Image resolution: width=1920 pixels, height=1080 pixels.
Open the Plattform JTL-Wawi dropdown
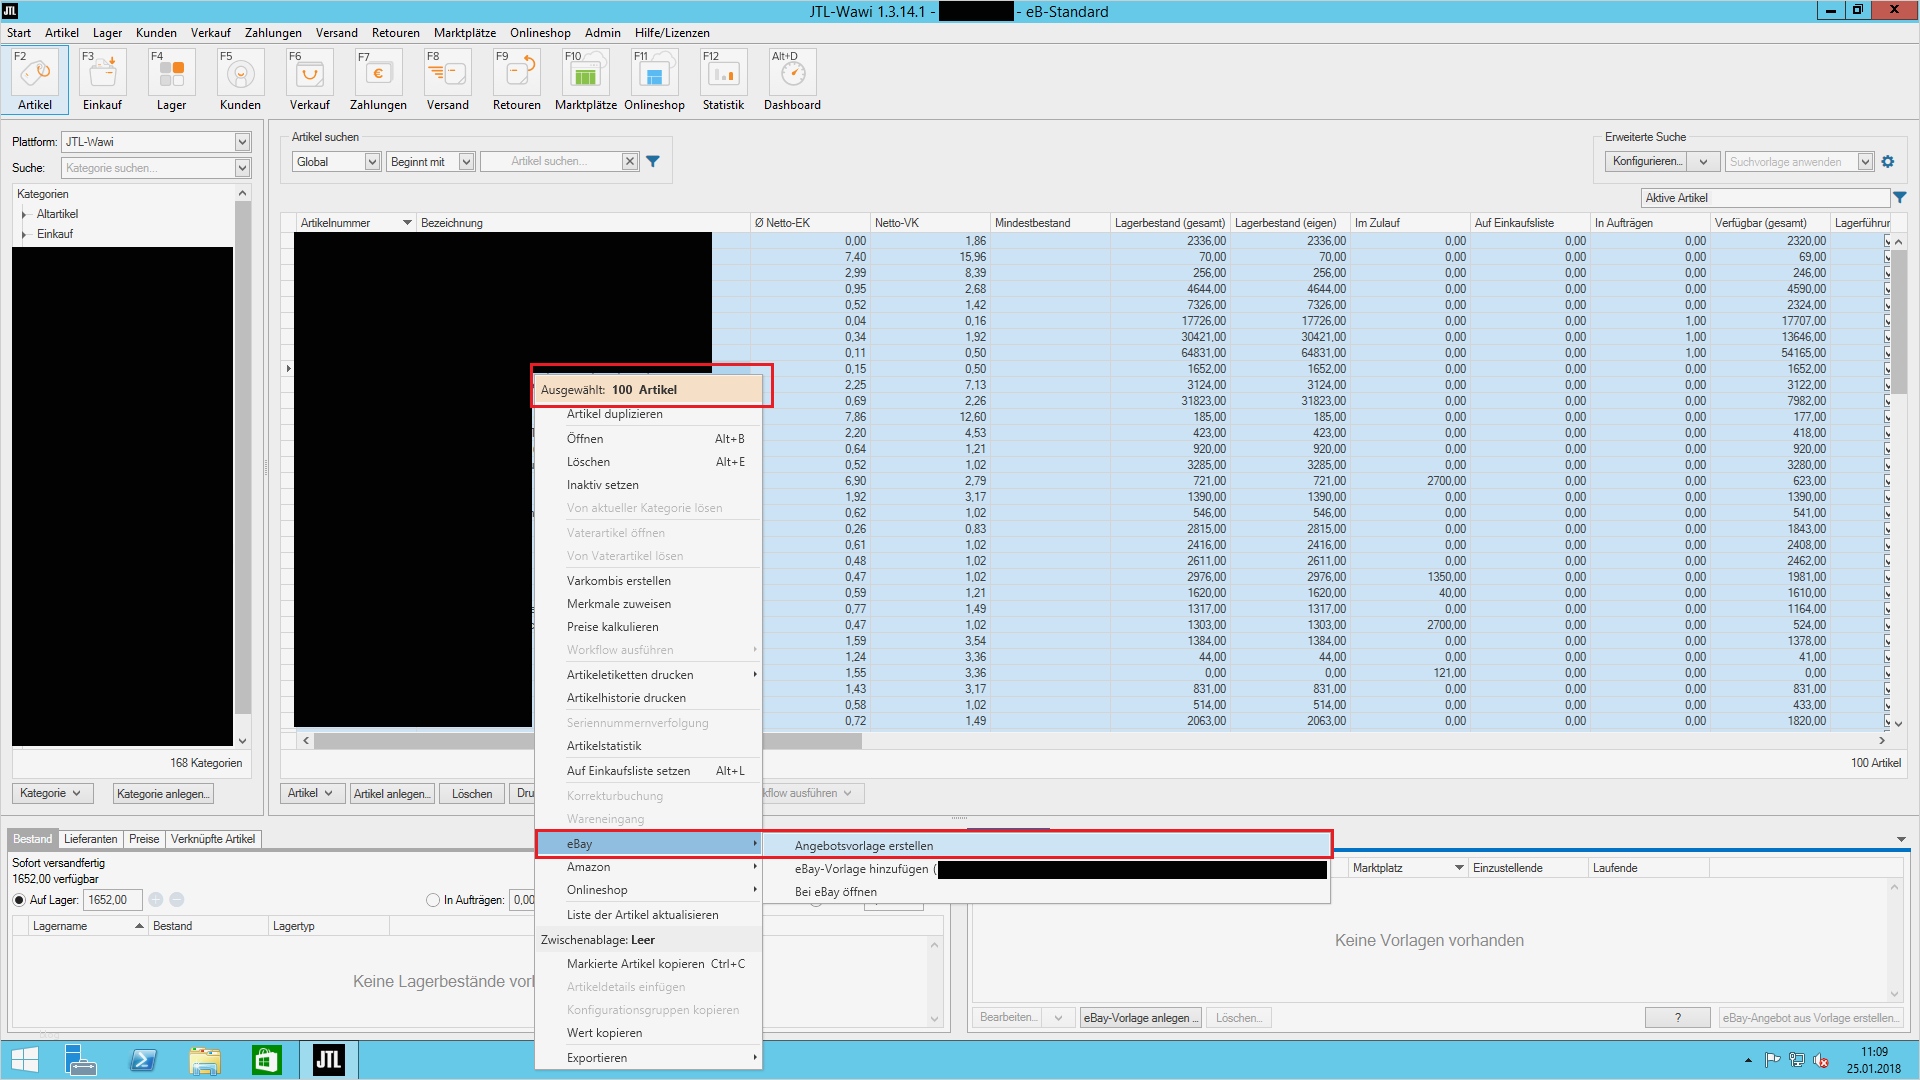point(242,142)
